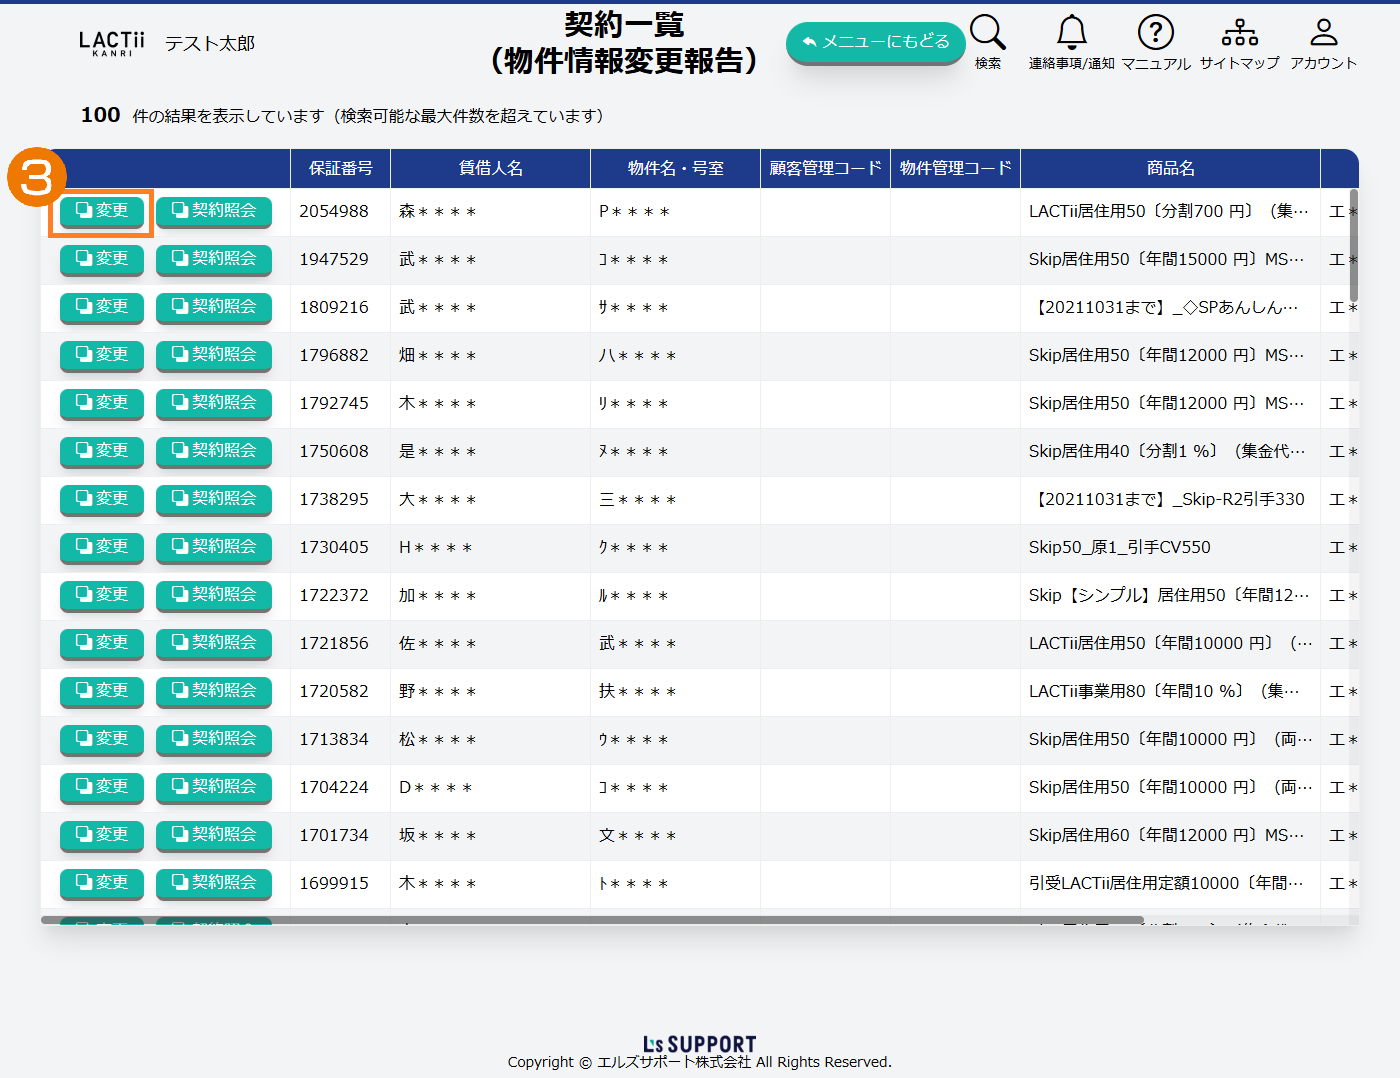
Task: Click 変更 for contract 1722372
Action: 102,595
